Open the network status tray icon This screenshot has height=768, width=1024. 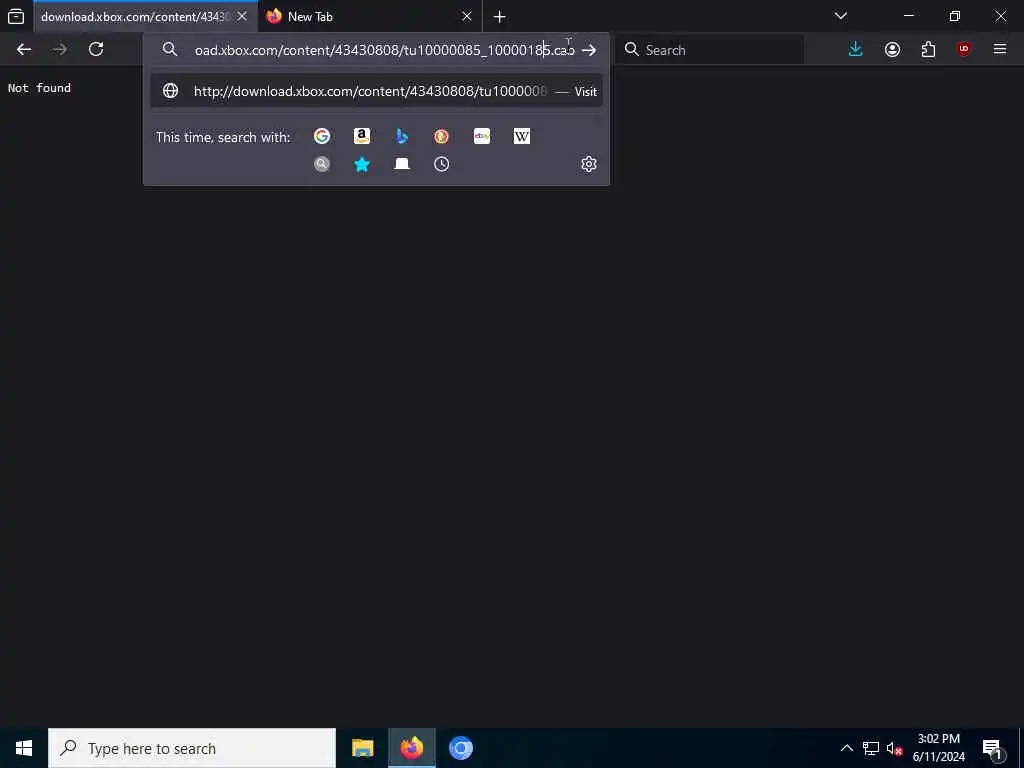[871, 748]
